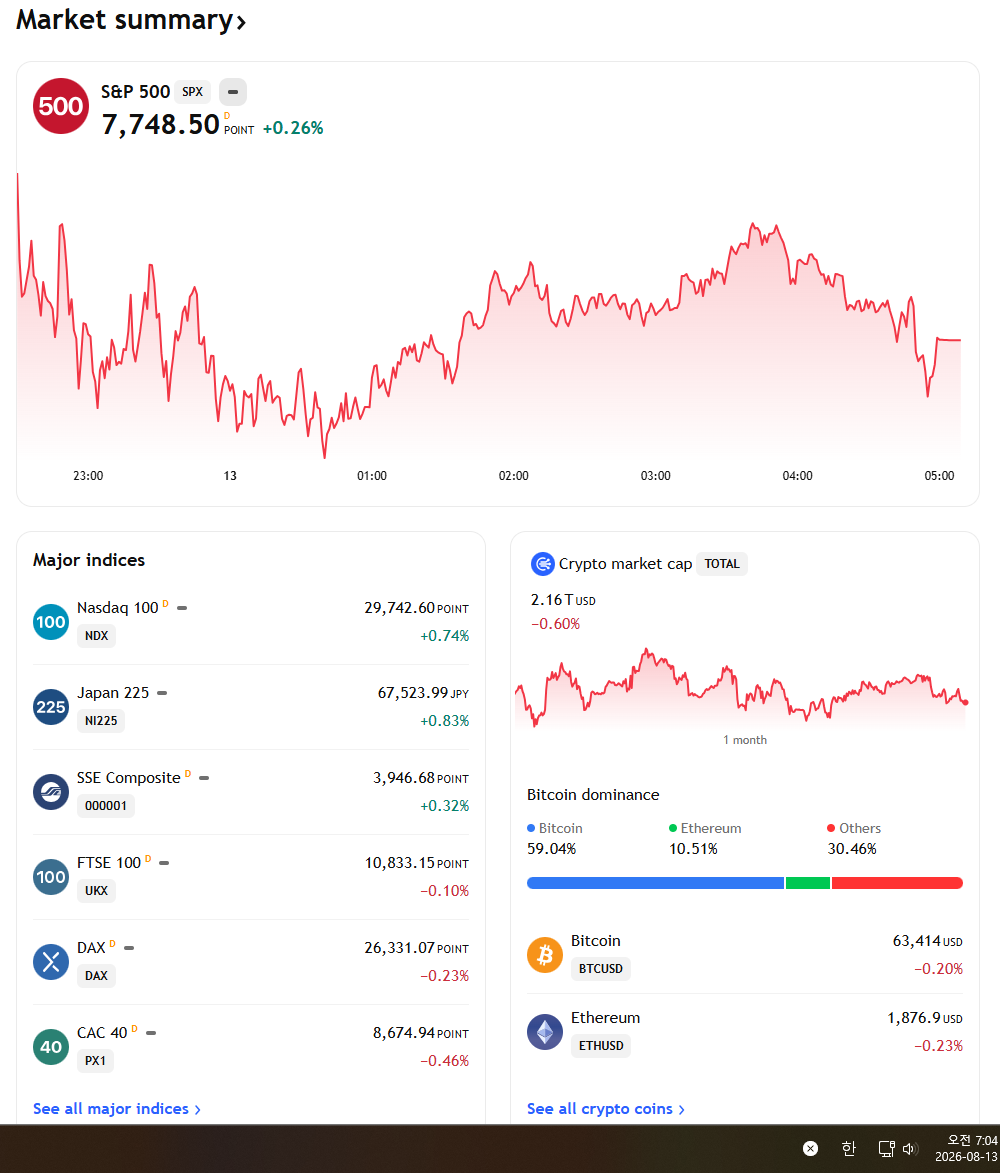The width and height of the screenshot is (1000, 1173).
Task: Click the Ethereum 10.51% legend entry
Action: [x=705, y=839]
